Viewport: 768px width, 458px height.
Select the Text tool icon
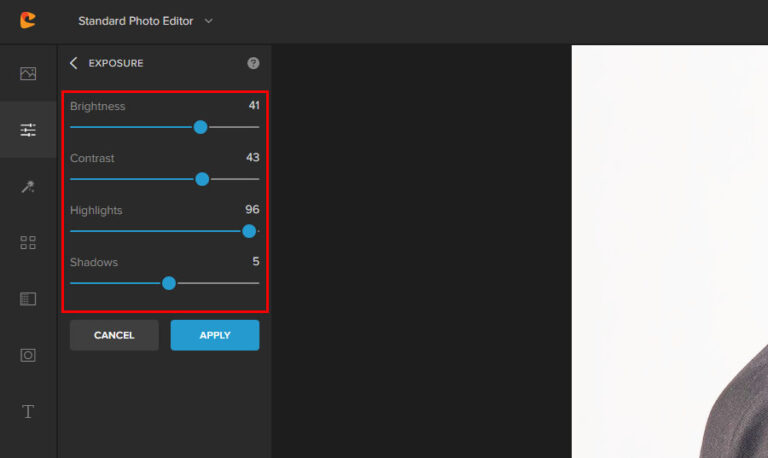click(28, 411)
